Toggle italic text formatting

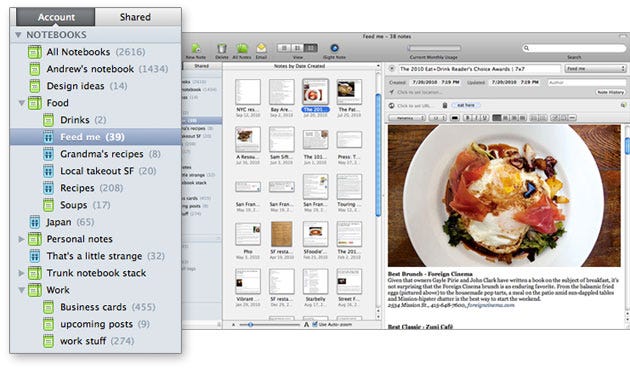pyautogui.click(x=476, y=118)
